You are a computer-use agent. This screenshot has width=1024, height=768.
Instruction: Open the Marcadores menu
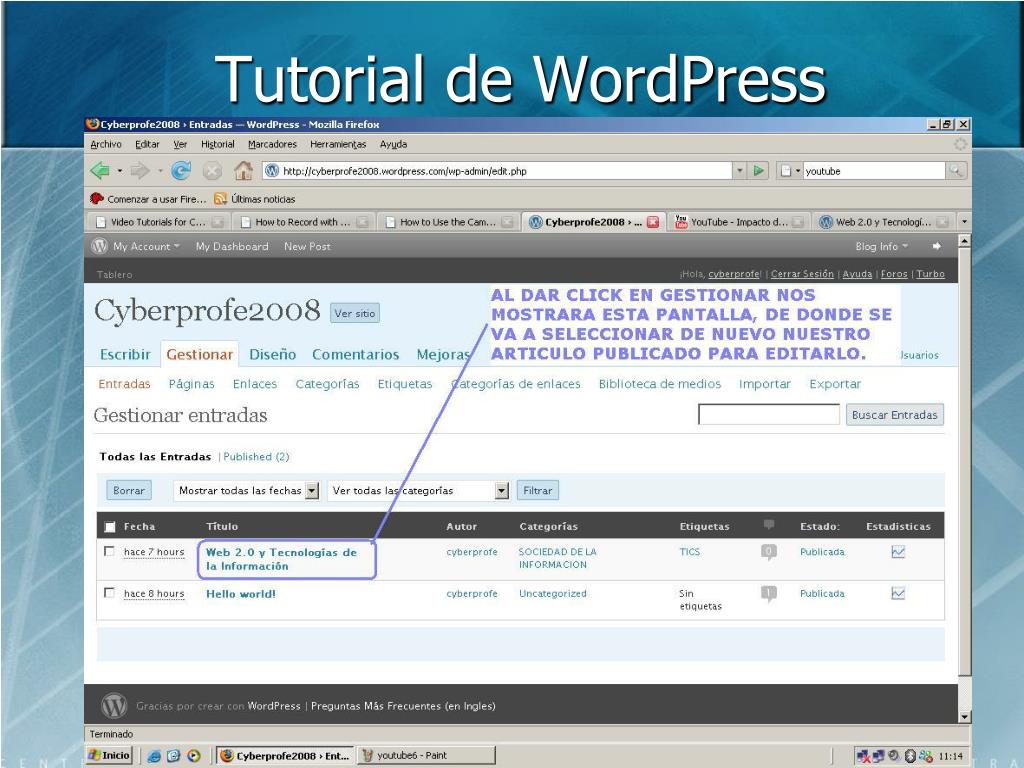tap(272, 144)
